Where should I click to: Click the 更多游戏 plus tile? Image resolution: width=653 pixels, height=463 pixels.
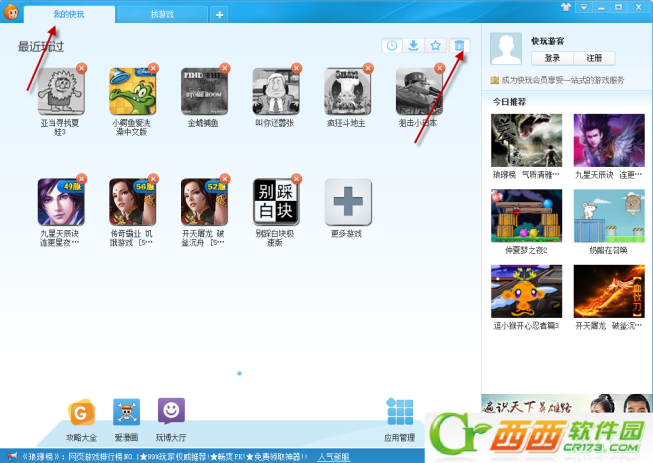click(x=348, y=202)
